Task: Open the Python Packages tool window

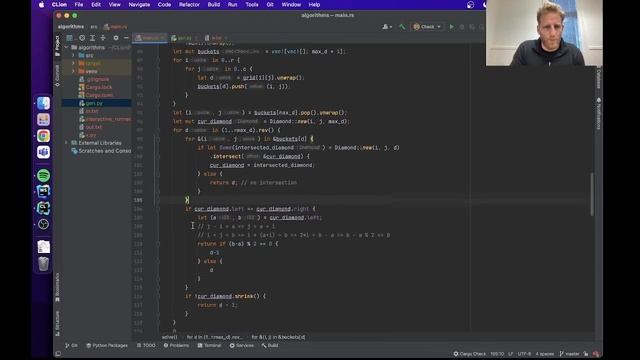Action: click(107, 345)
